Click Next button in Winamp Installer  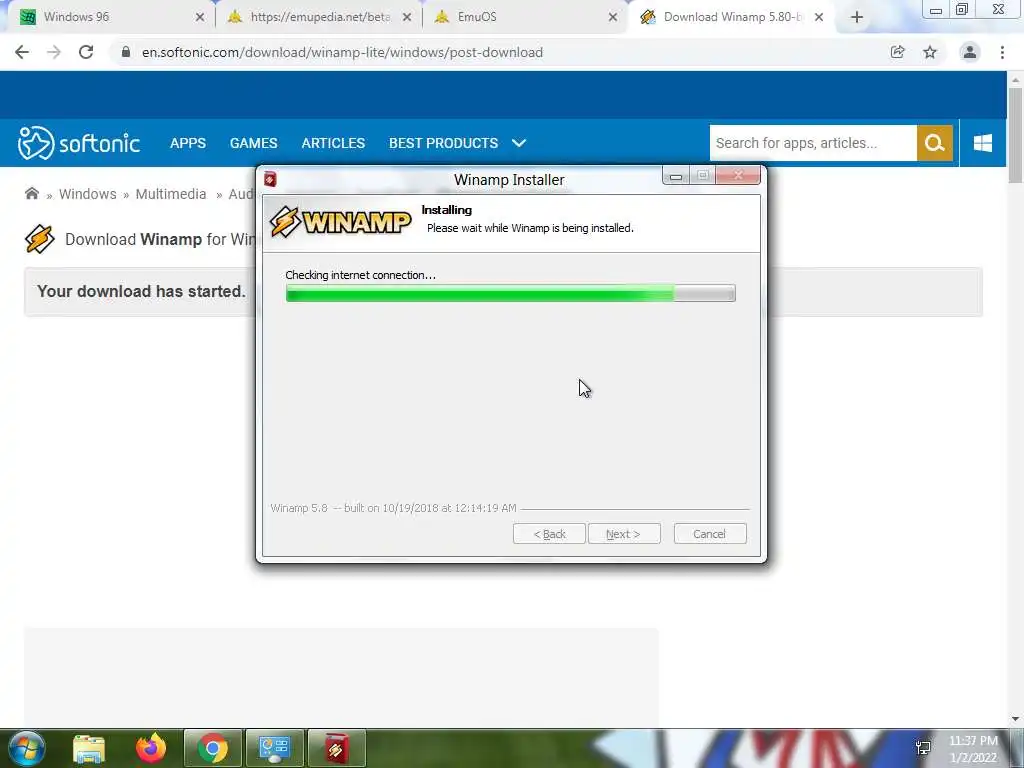[624, 534]
